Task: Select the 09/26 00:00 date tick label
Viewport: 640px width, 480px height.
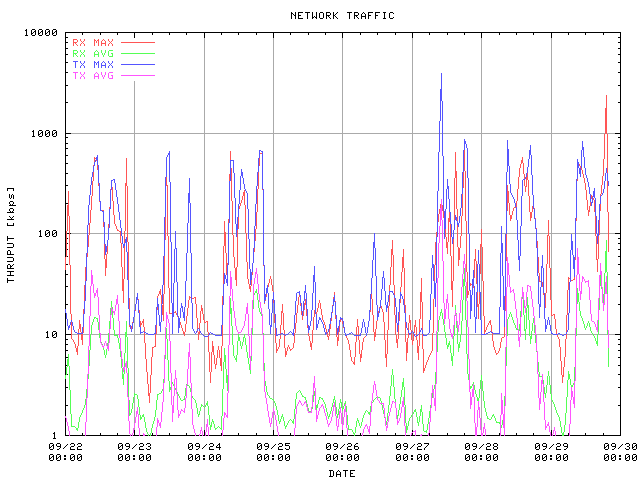Action: 342,452
